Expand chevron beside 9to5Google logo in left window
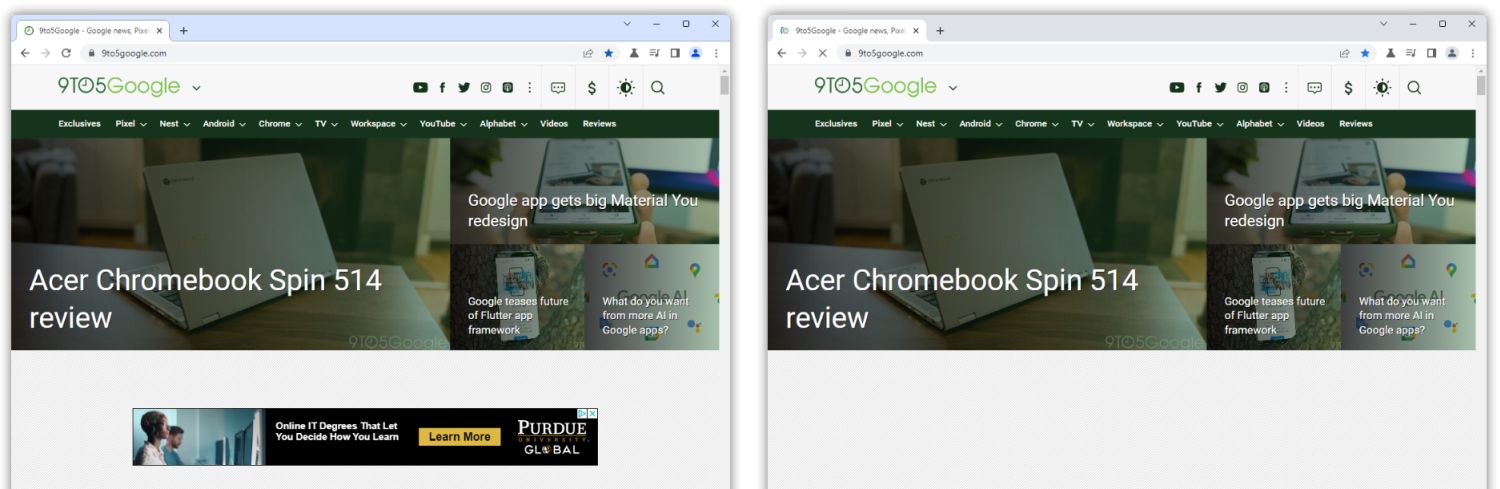 pos(196,88)
